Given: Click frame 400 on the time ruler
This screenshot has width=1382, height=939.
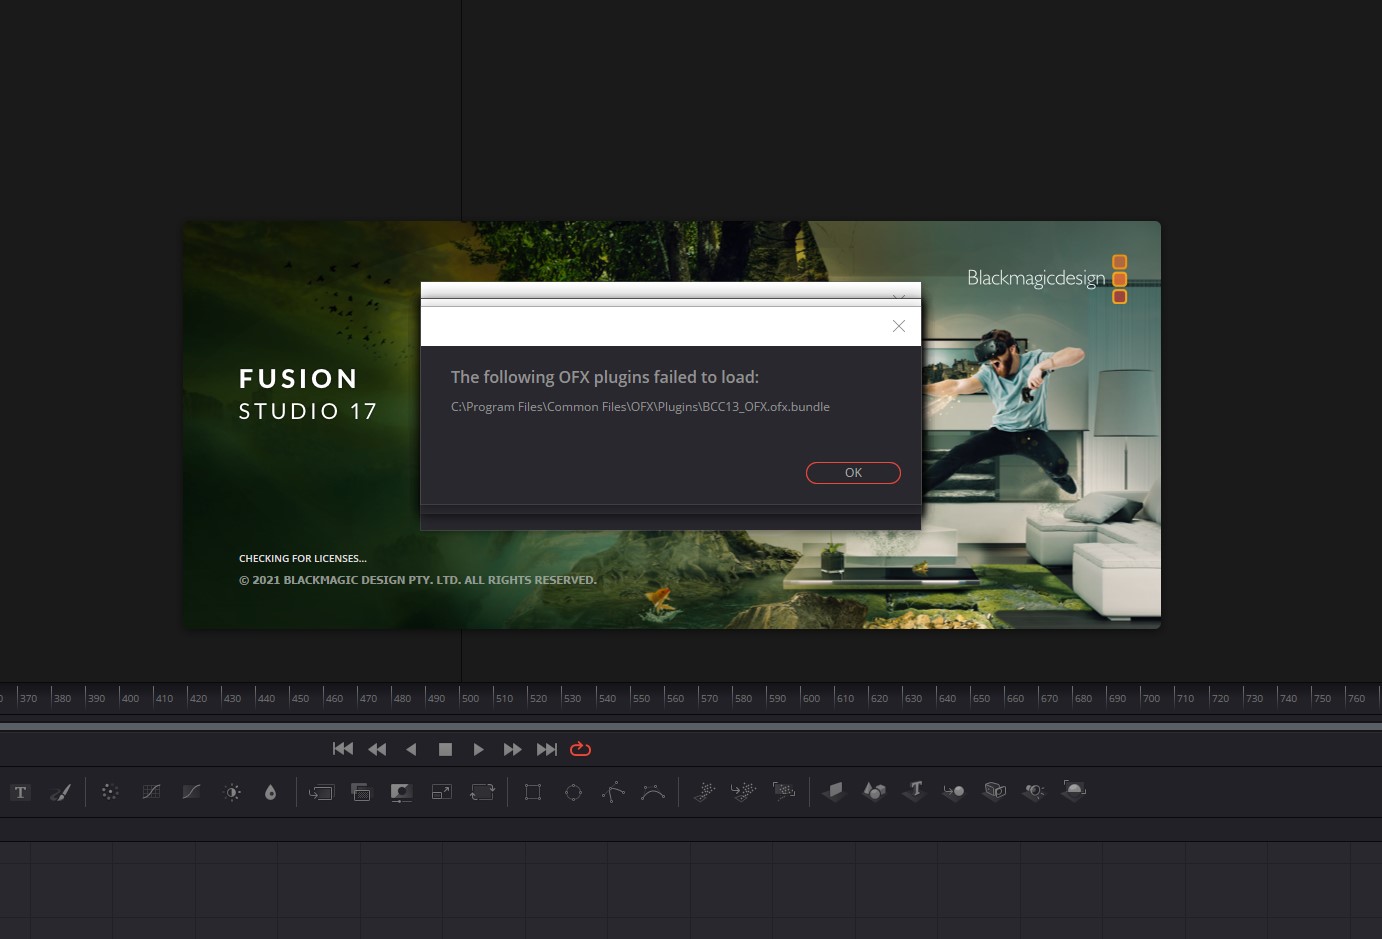Looking at the screenshot, I should coord(130,698).
